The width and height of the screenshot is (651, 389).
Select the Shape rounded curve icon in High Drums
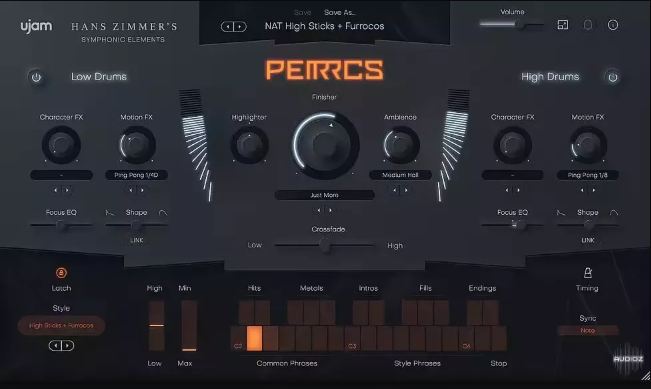click(614, 213)
